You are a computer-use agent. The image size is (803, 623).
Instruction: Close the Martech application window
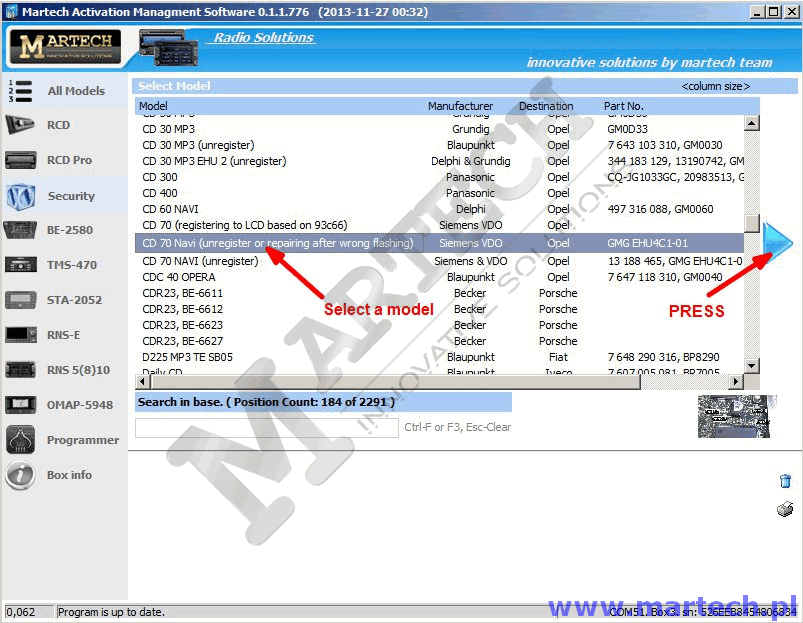pos(791,11)
